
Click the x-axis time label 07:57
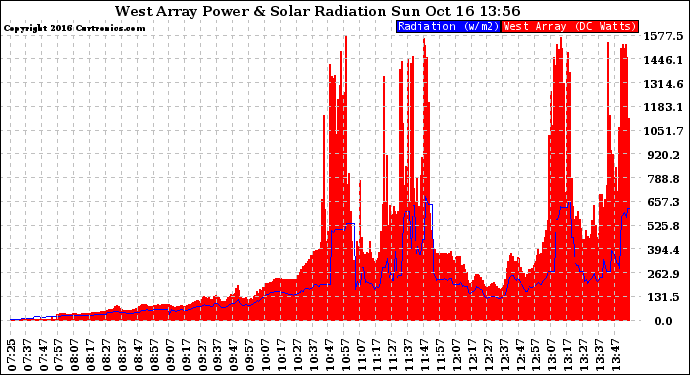point(59,355)
